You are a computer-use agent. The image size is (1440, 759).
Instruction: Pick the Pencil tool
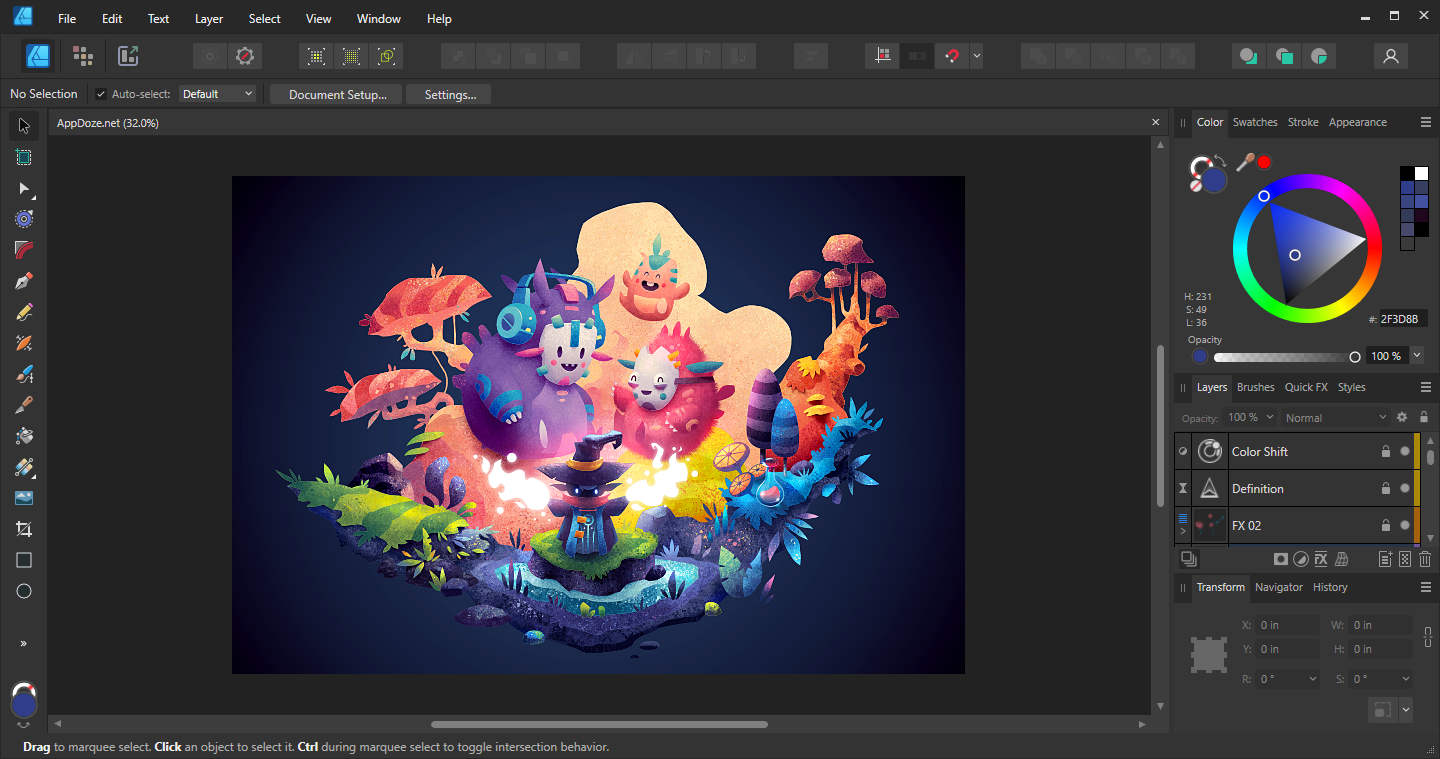[24, 311]
